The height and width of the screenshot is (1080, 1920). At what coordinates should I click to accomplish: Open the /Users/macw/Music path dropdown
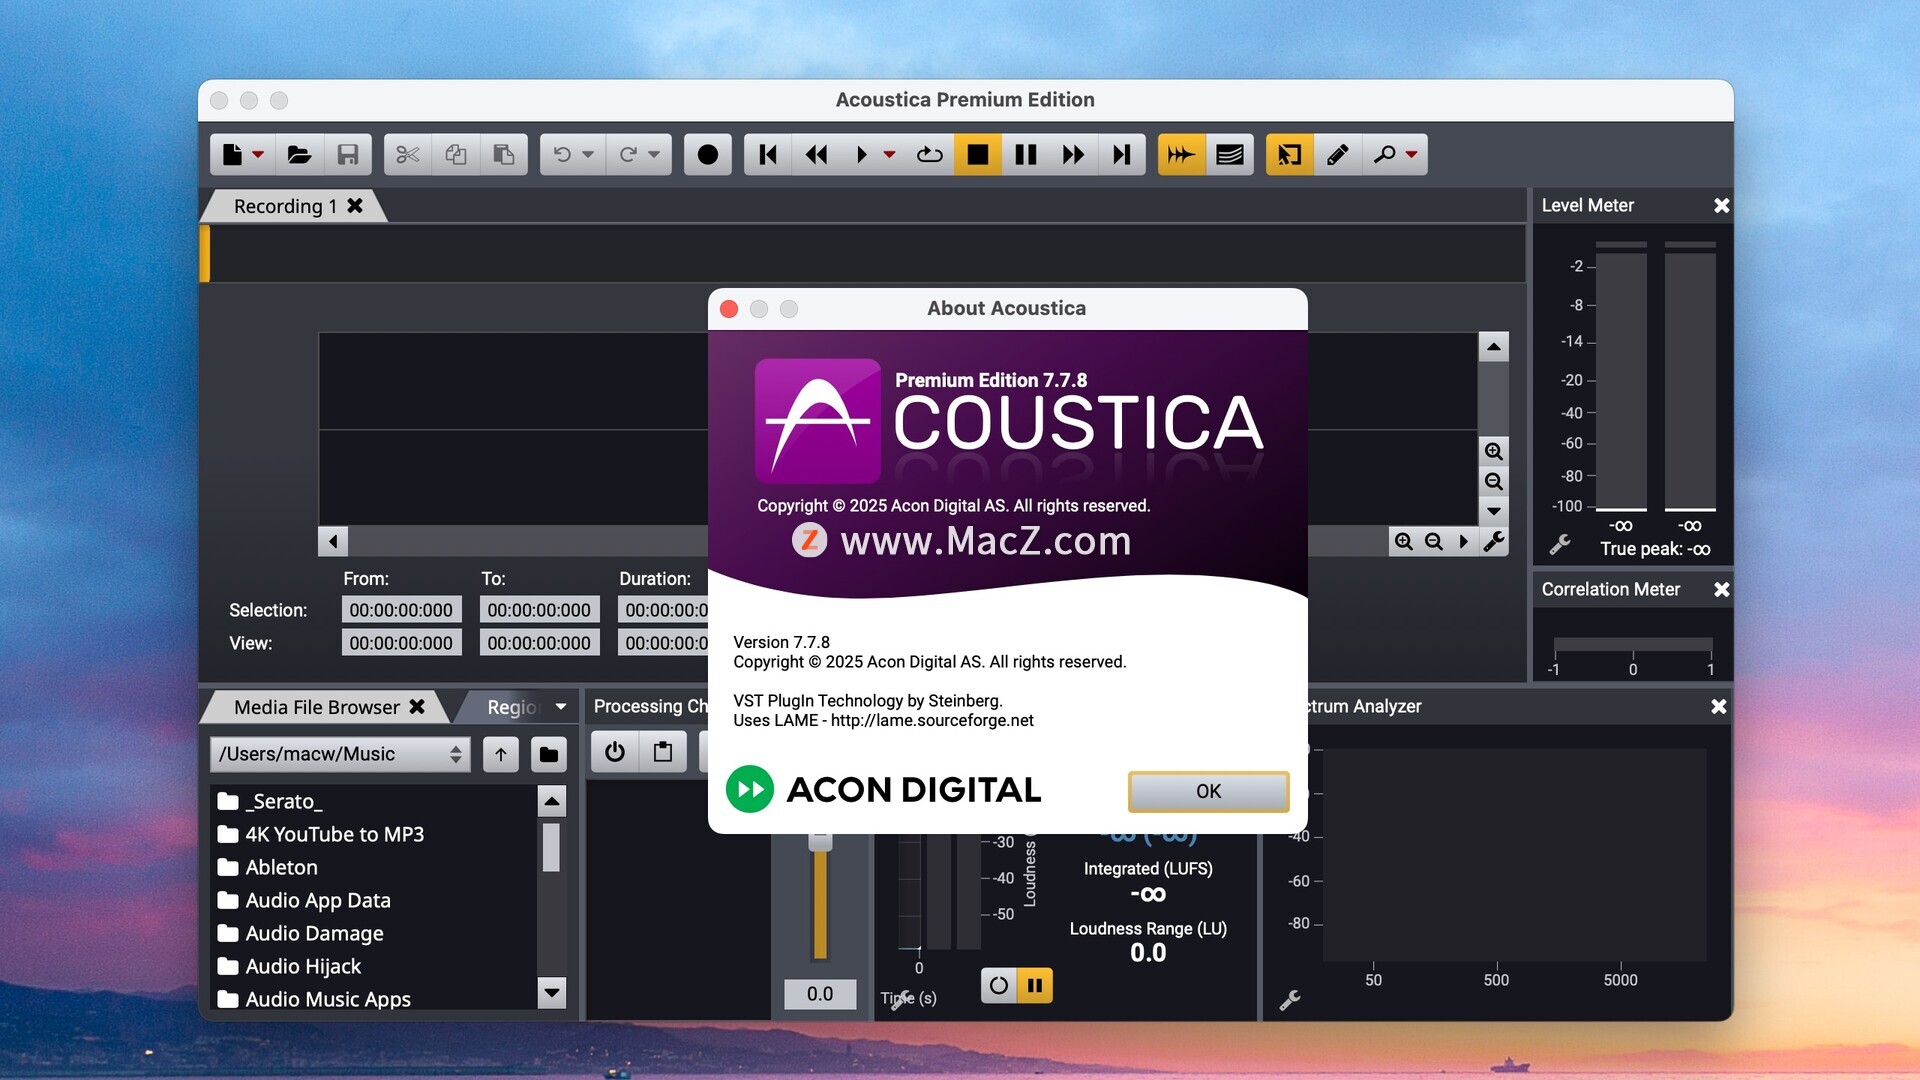pos(340,754)
